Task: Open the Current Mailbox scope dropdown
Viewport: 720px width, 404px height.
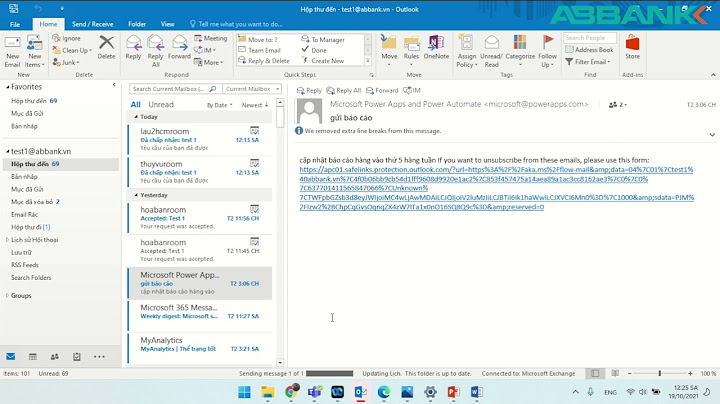Action: [x=252, y=89]
